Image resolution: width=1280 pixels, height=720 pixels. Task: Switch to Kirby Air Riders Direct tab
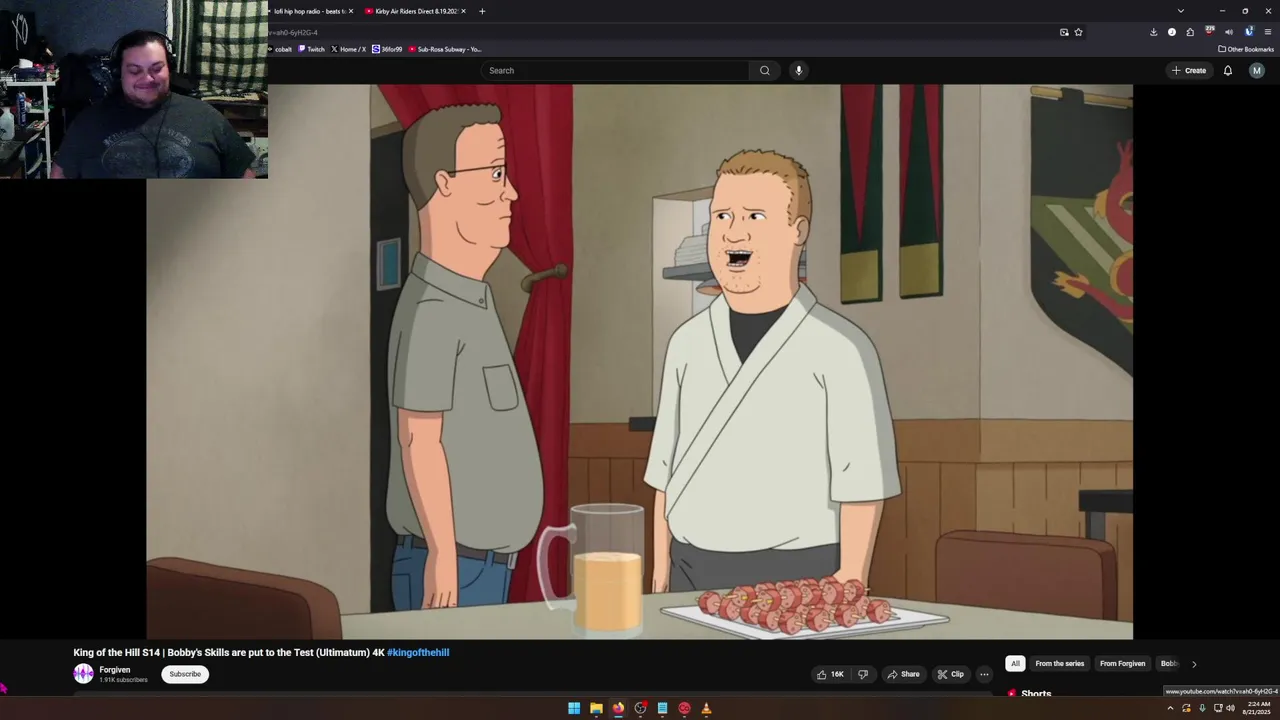coord(415,11)
